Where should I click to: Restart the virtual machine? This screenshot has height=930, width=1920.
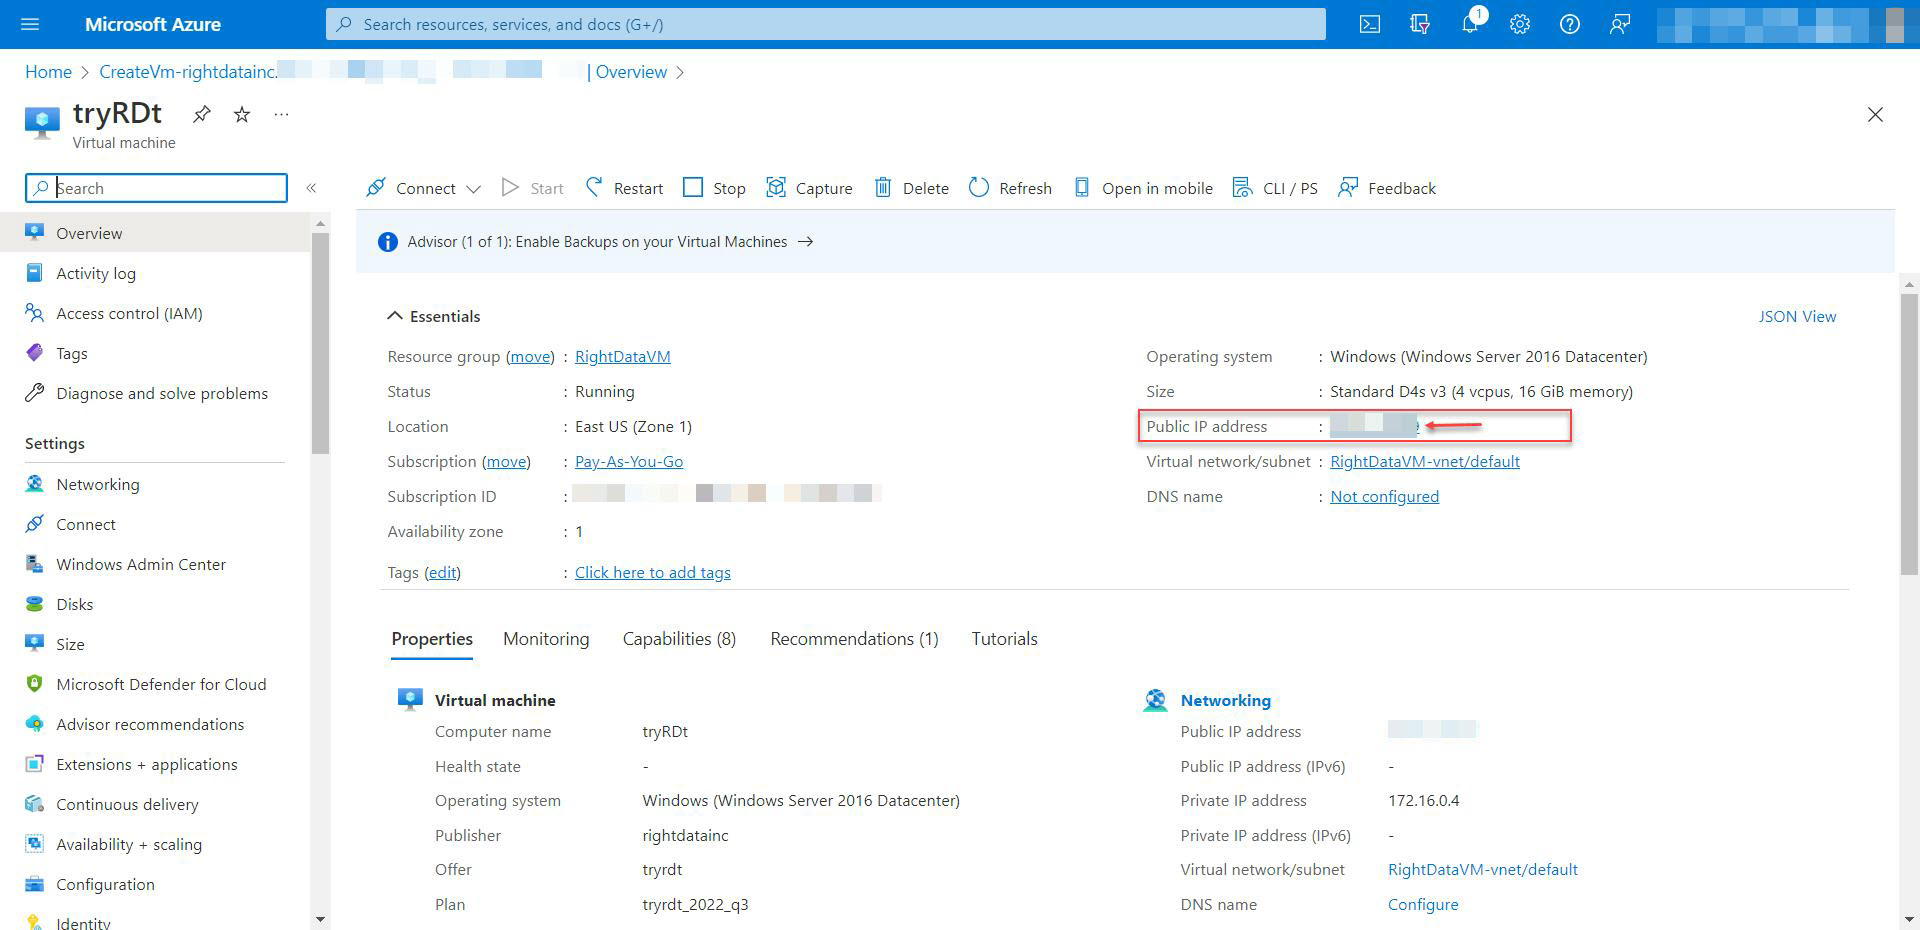tap(624, 188)
